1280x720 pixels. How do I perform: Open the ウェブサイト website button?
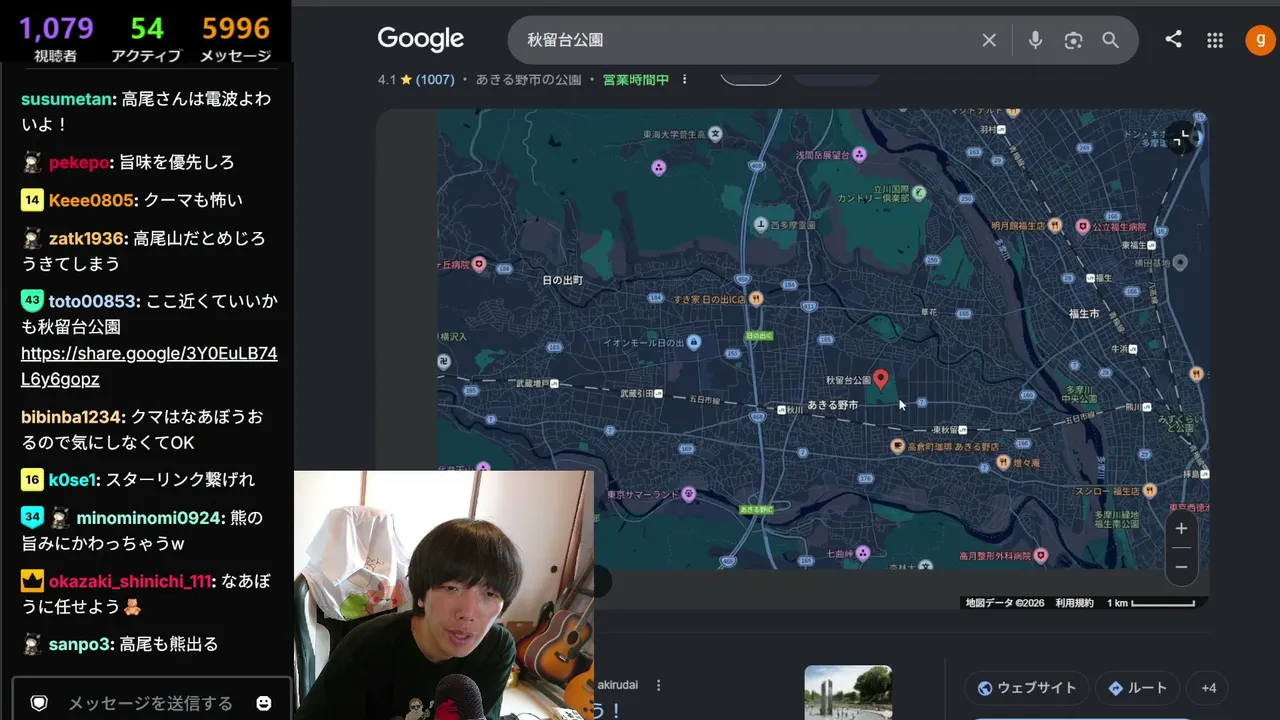pyautogui.click(x=1027, y=688)
